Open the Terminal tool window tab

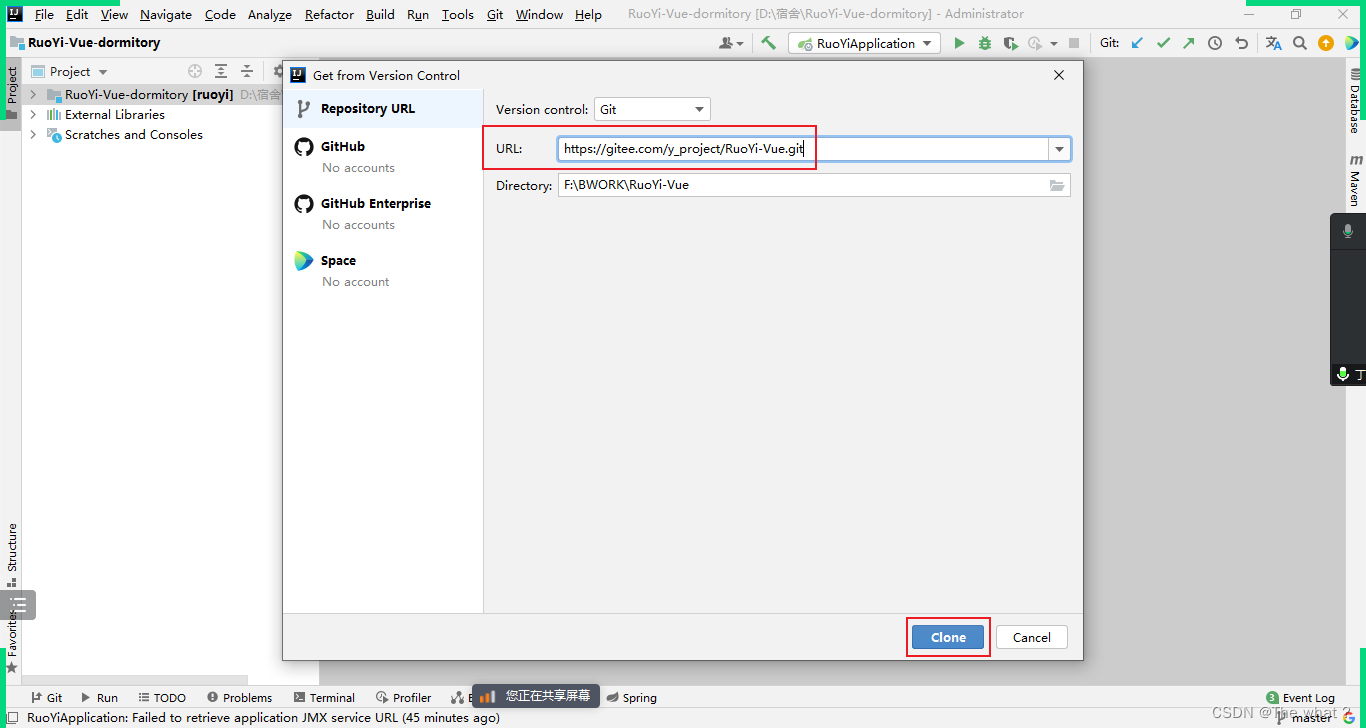324,698
